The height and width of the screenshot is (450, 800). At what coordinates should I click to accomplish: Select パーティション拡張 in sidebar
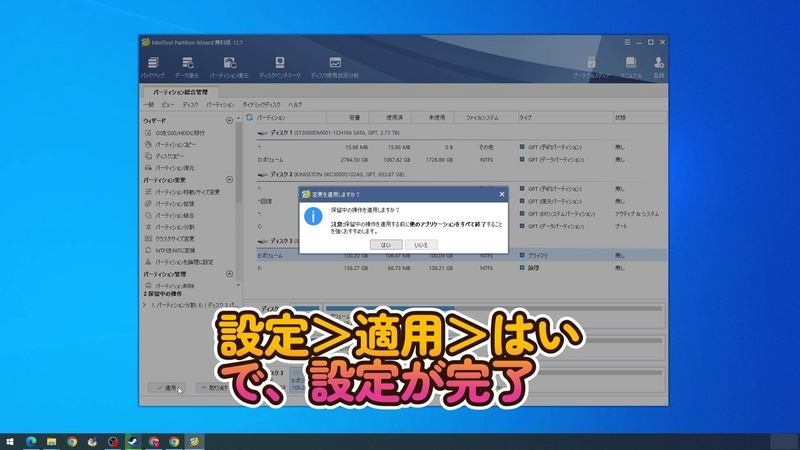point(169,204)
